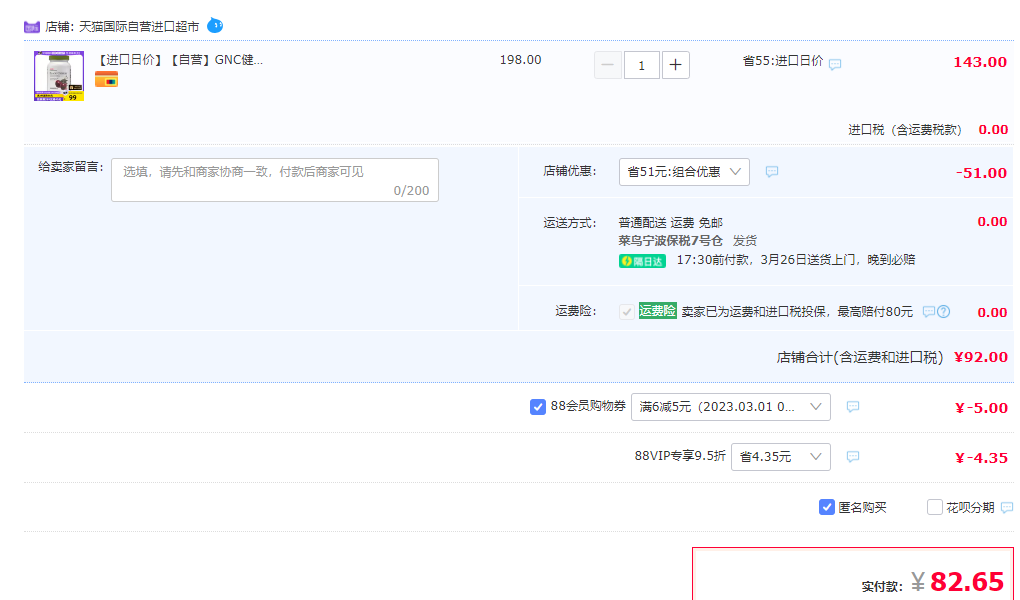Click the shop total ¥92.00

coord(981,357)
